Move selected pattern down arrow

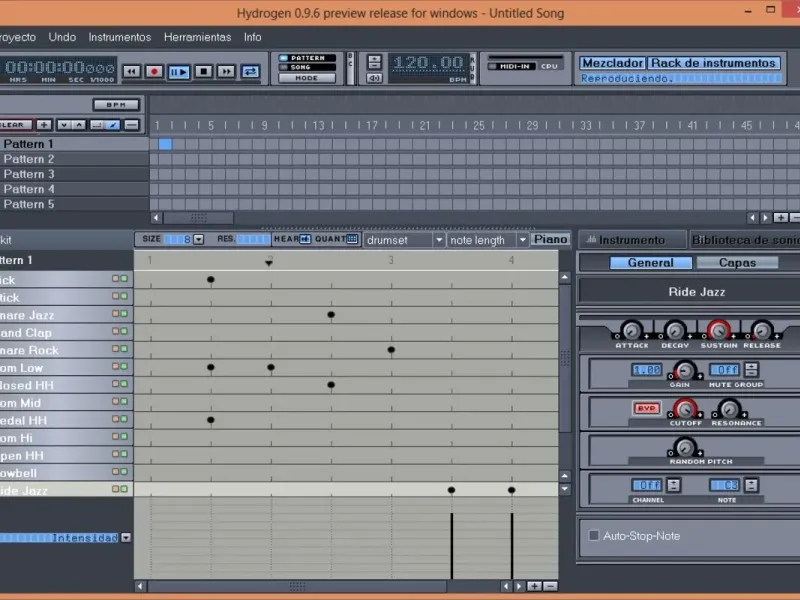(x=64, y=124)
